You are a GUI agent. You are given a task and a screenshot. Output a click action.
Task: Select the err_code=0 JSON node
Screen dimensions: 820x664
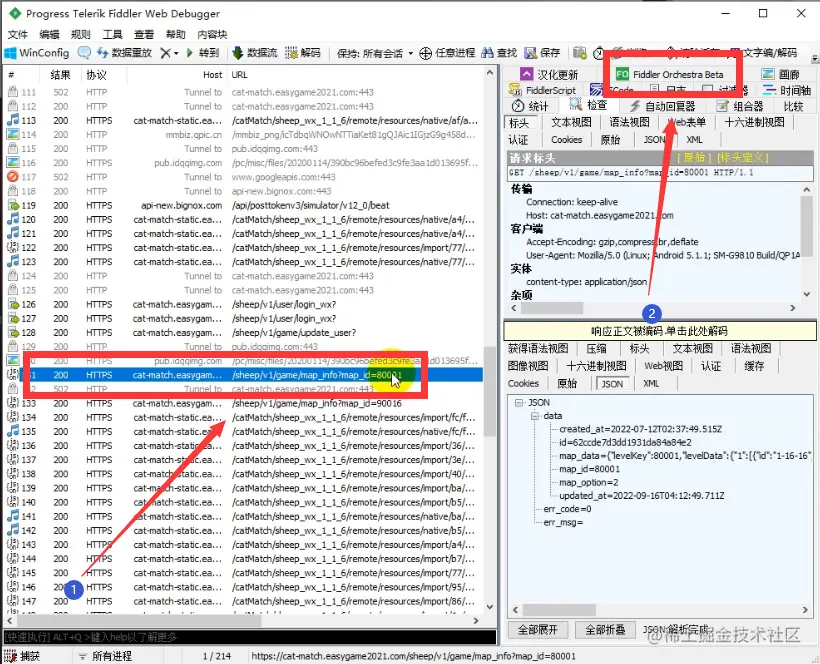(x=567, y=509)
